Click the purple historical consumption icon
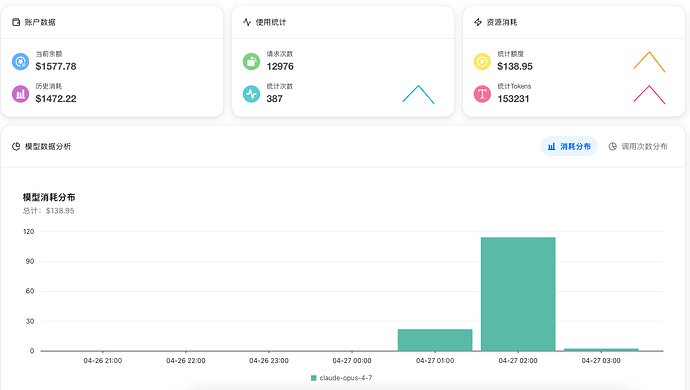Image resolution: width=690 pixels, height=390 pixels. (20, 94)
